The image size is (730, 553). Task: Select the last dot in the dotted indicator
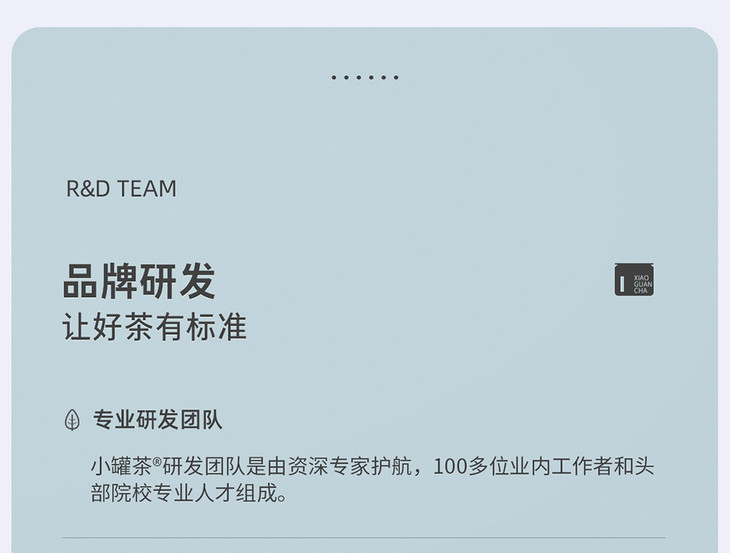396,77
